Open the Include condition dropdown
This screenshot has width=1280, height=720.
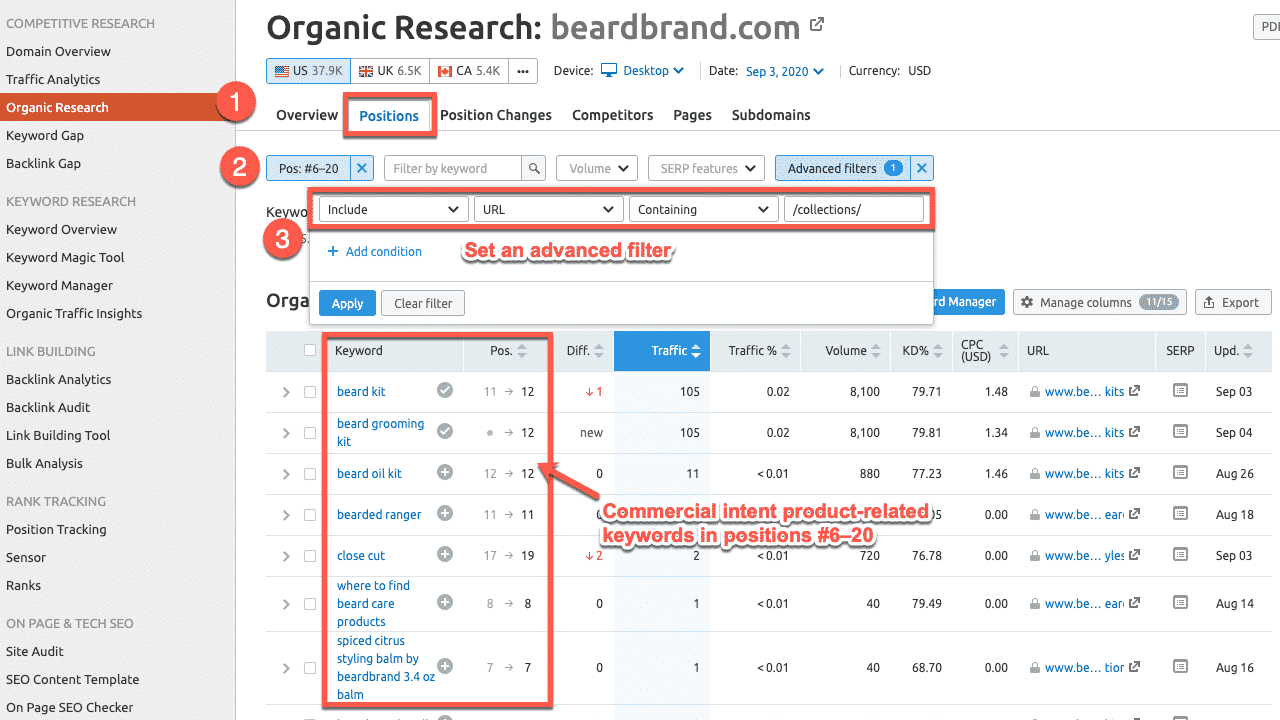coord(393,210)
